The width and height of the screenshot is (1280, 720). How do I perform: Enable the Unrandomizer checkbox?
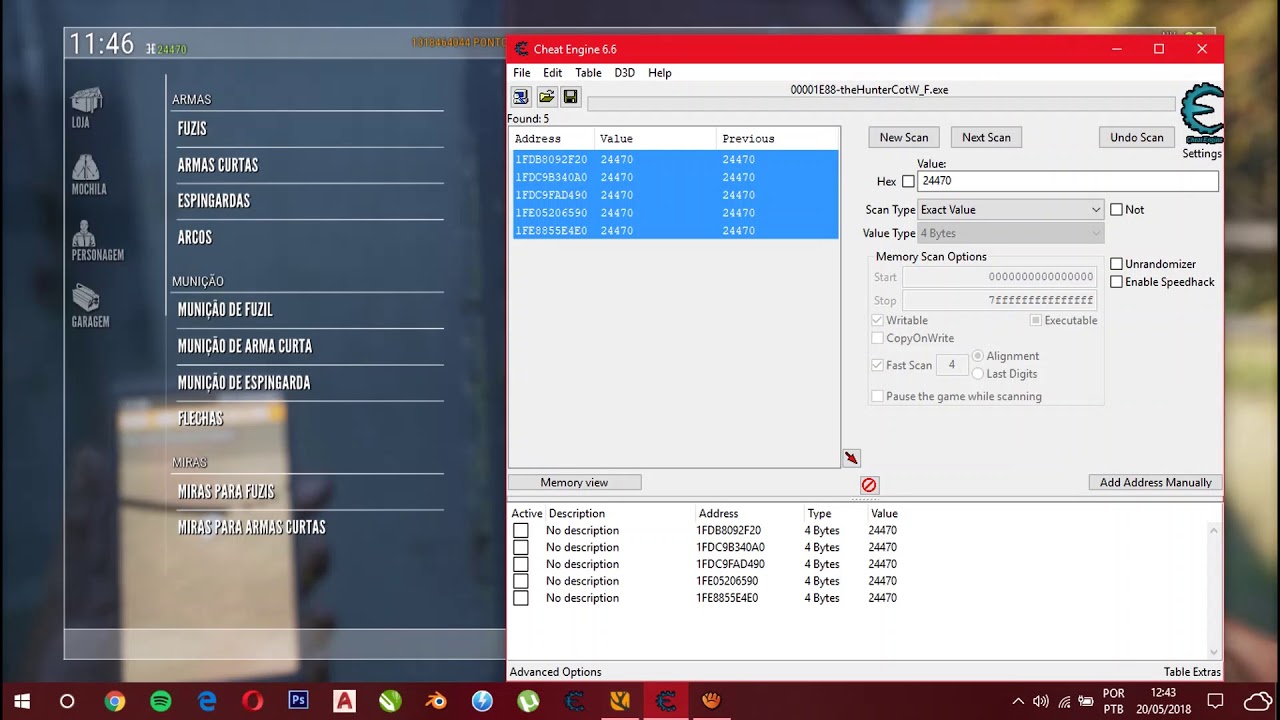point(1116,264)
